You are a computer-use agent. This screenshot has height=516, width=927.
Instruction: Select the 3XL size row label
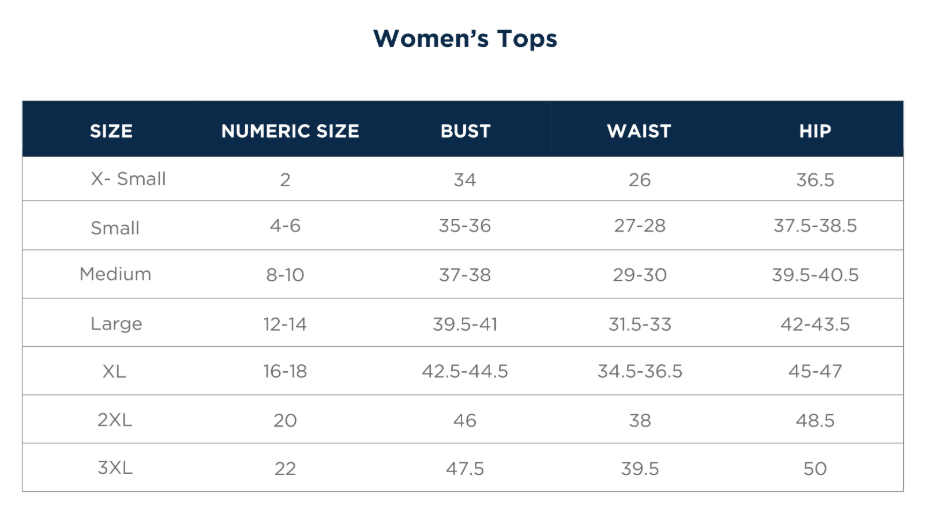pos(115,468)
